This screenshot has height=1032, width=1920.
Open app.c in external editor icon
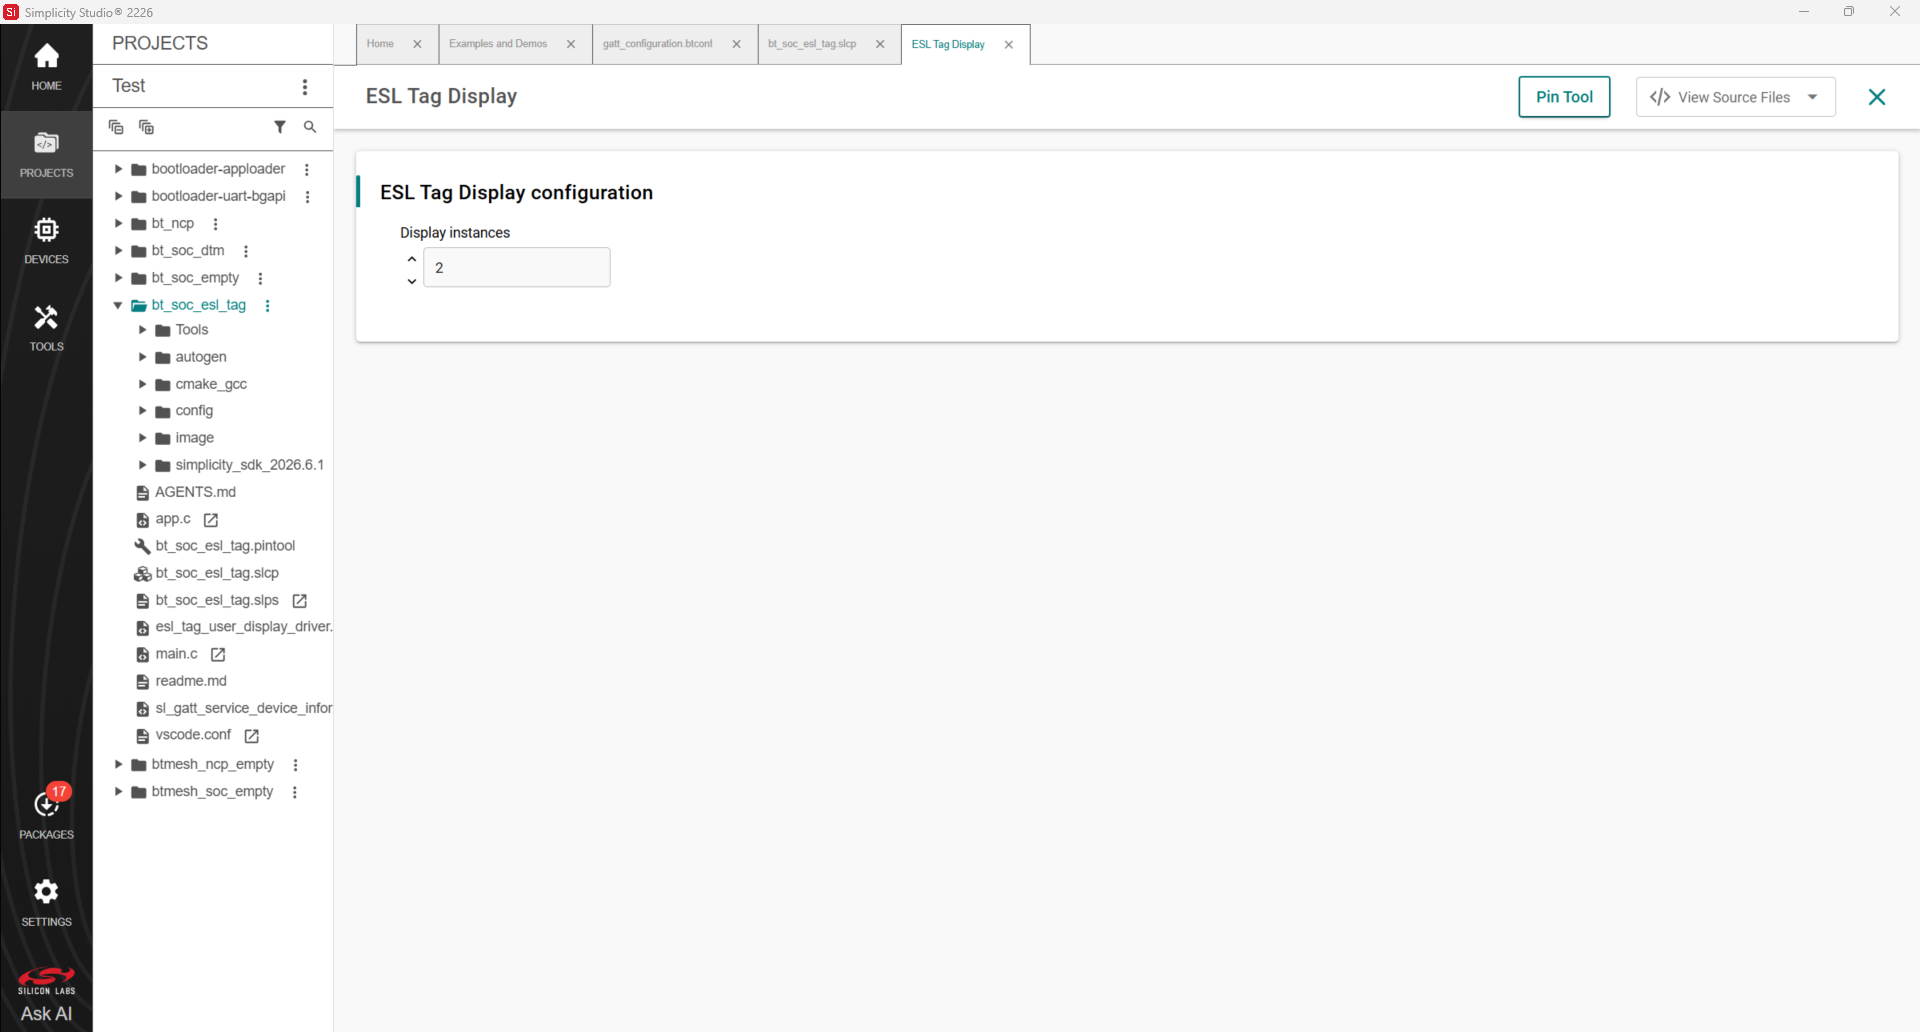[211, 520]
